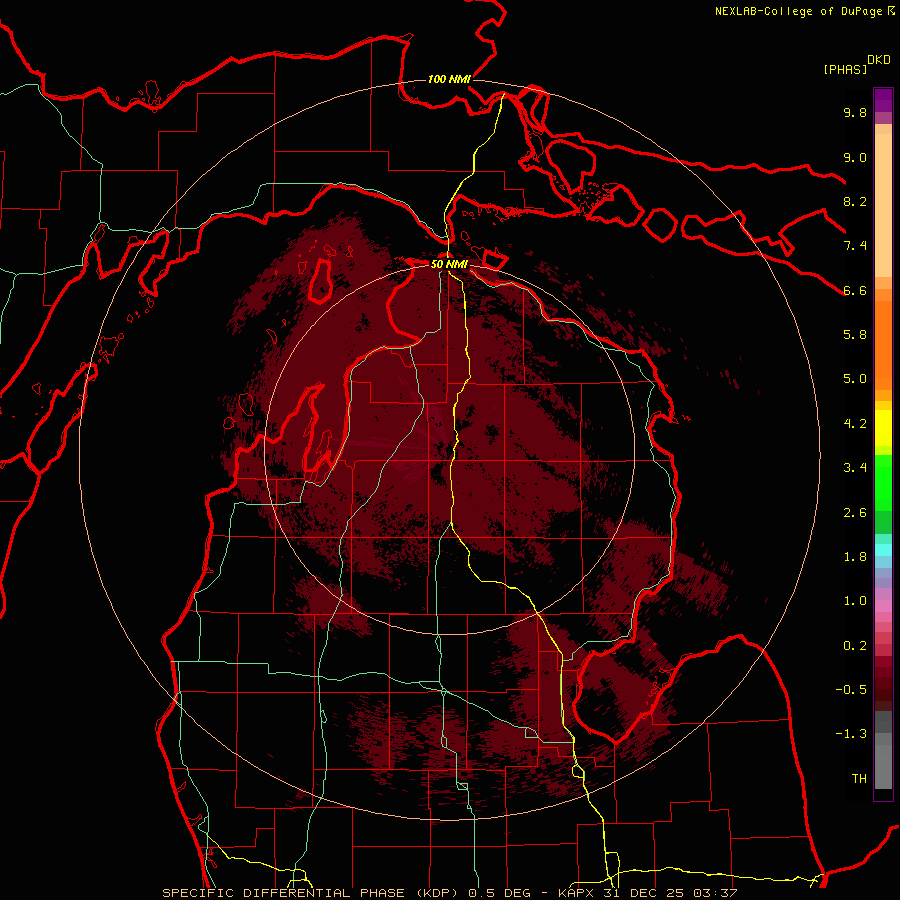Select the 9.0 value on the scale
Image resolution: width=900 pixels, height=900 pixels.
855,157
